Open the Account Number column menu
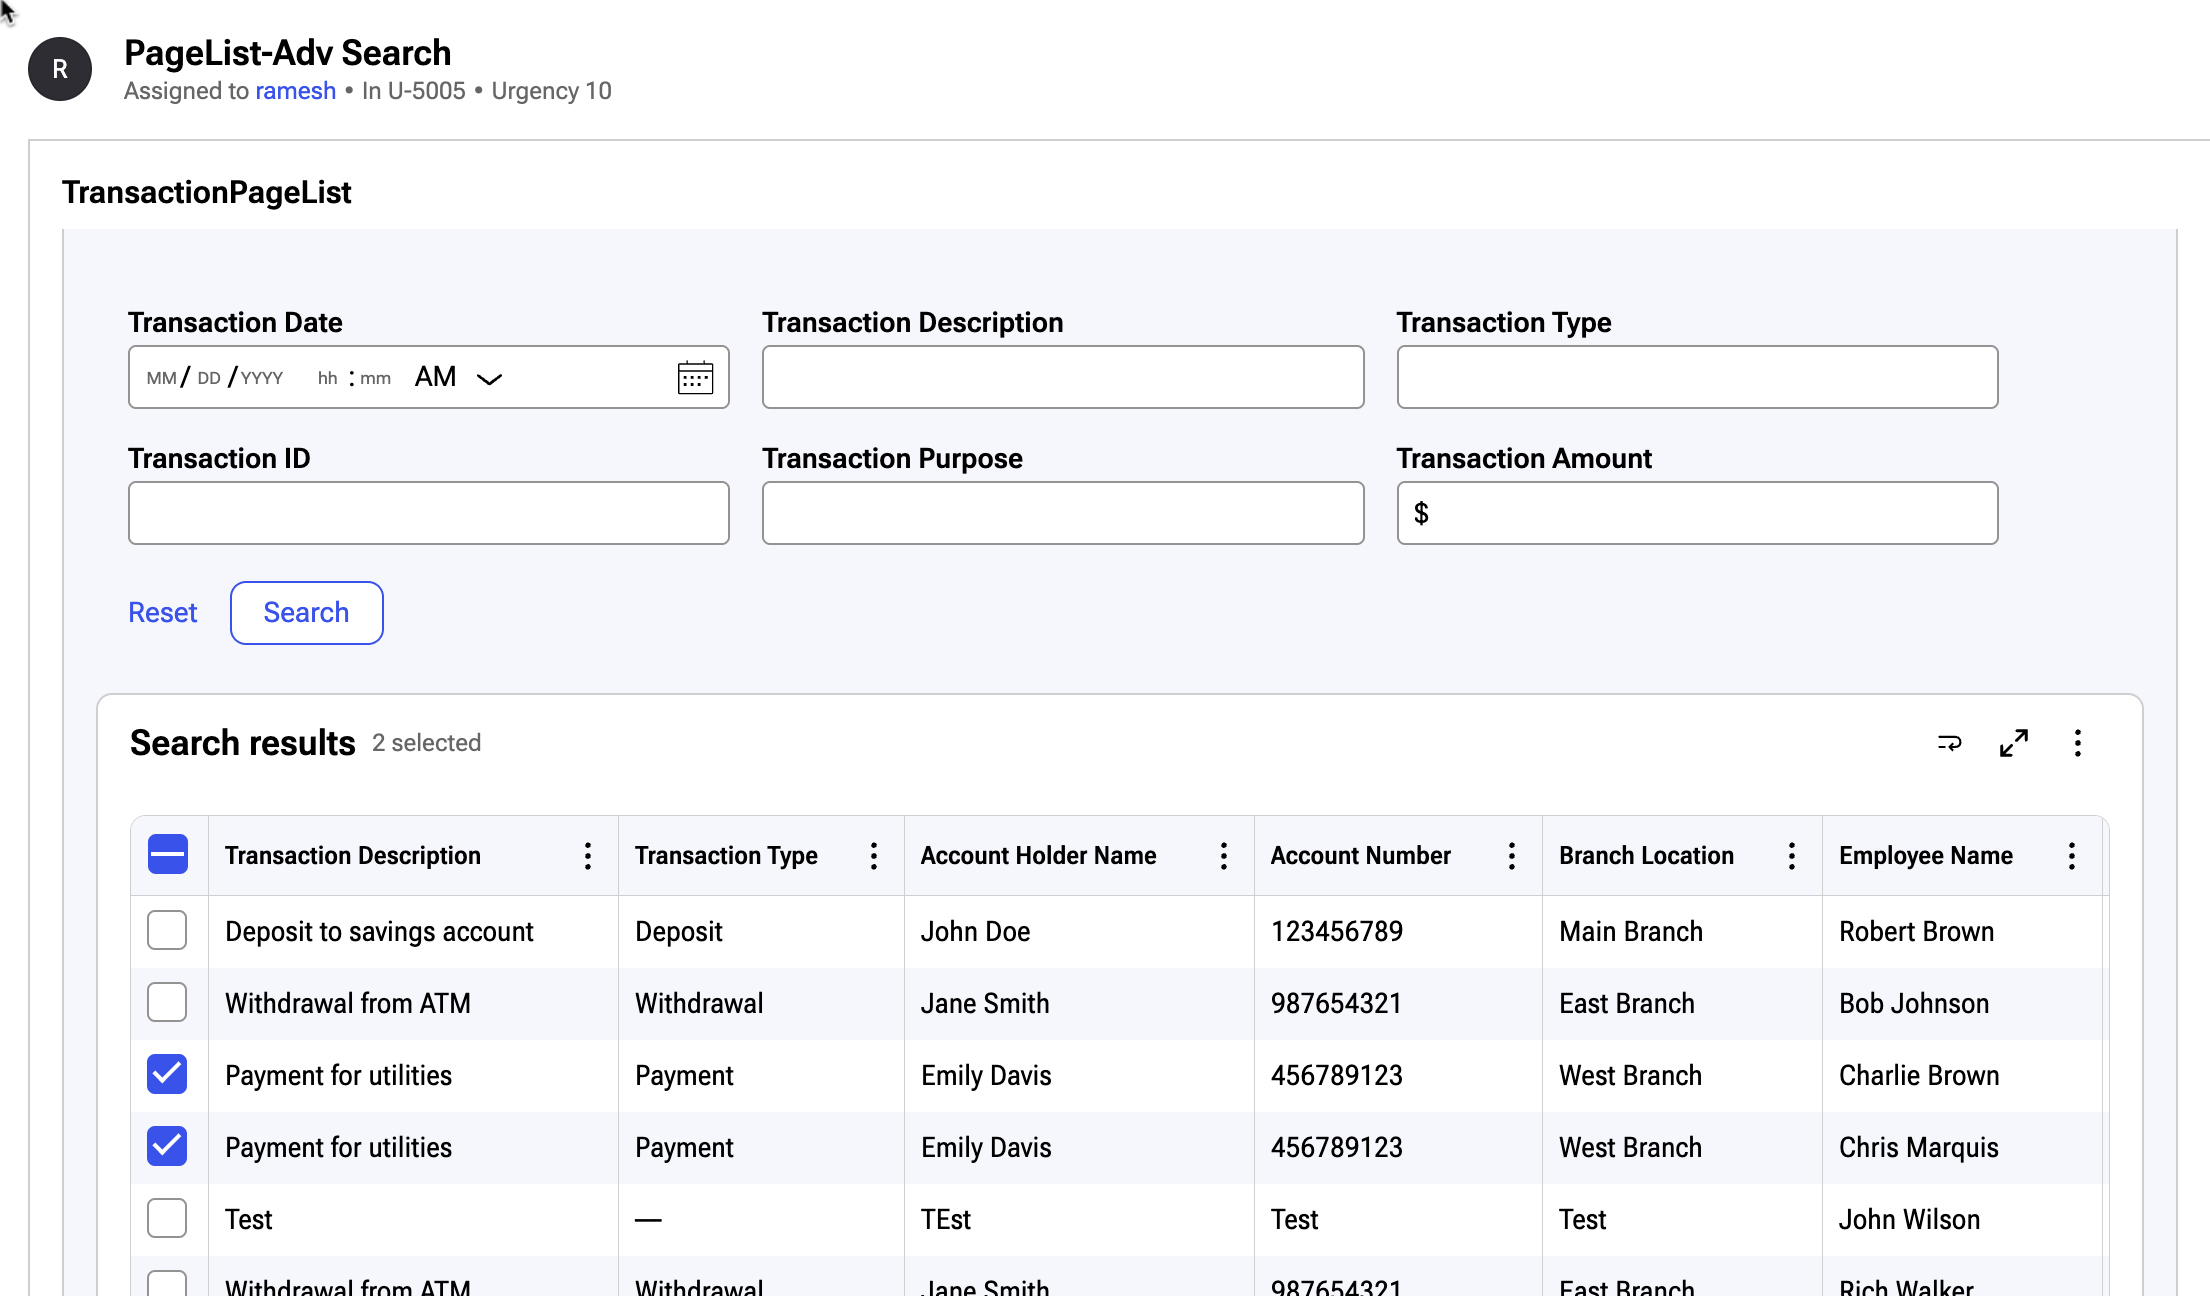The image size is (2210, 1296). pos(1512,856)
